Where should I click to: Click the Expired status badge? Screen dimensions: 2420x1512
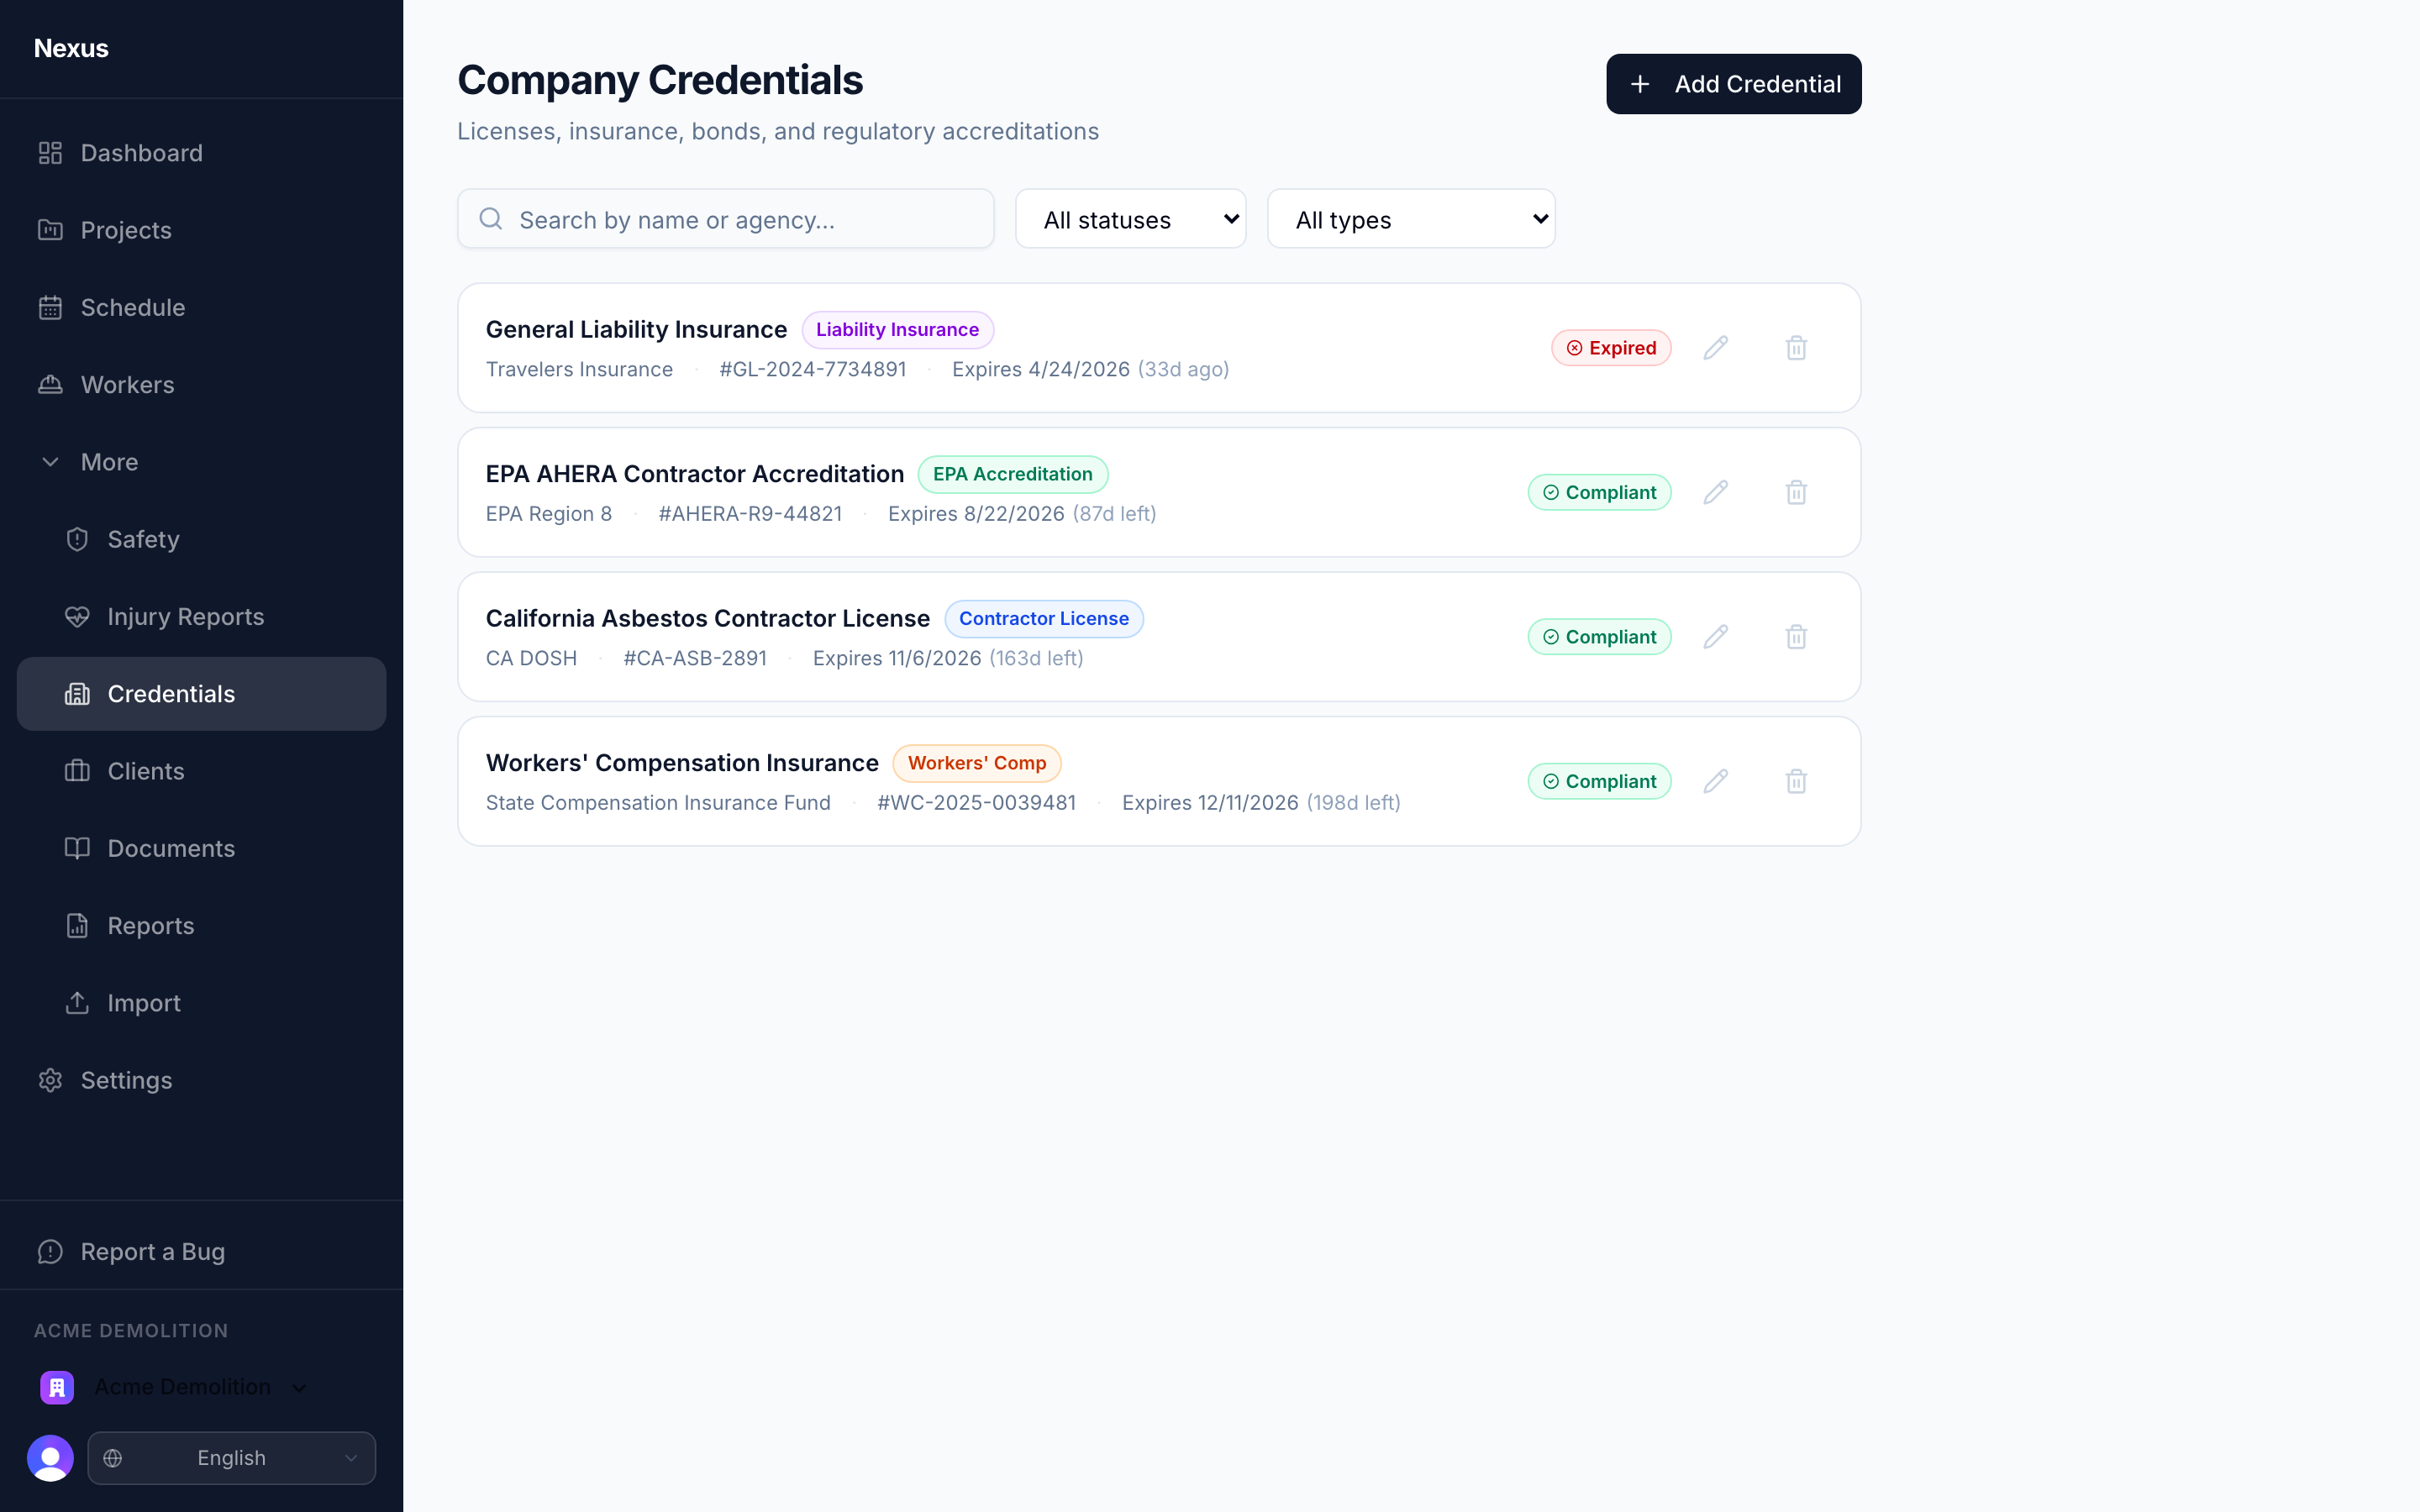coord(1611,348)
